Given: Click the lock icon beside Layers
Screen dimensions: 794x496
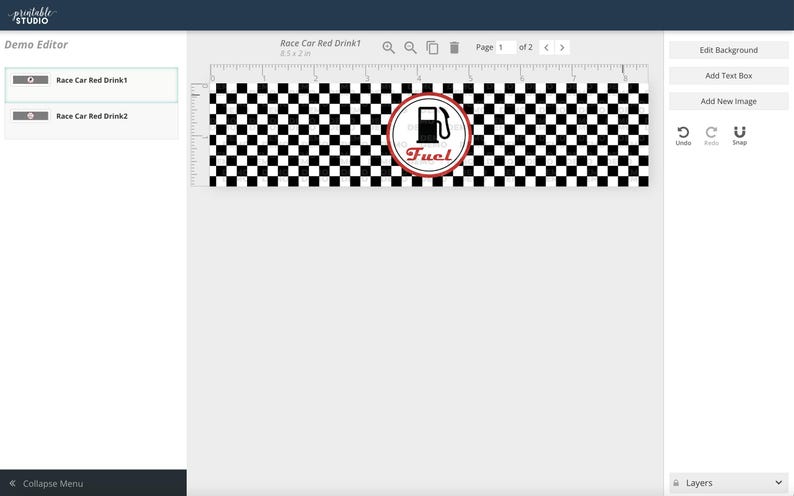Looking at the screenshot, I should (x=676, y=483).
